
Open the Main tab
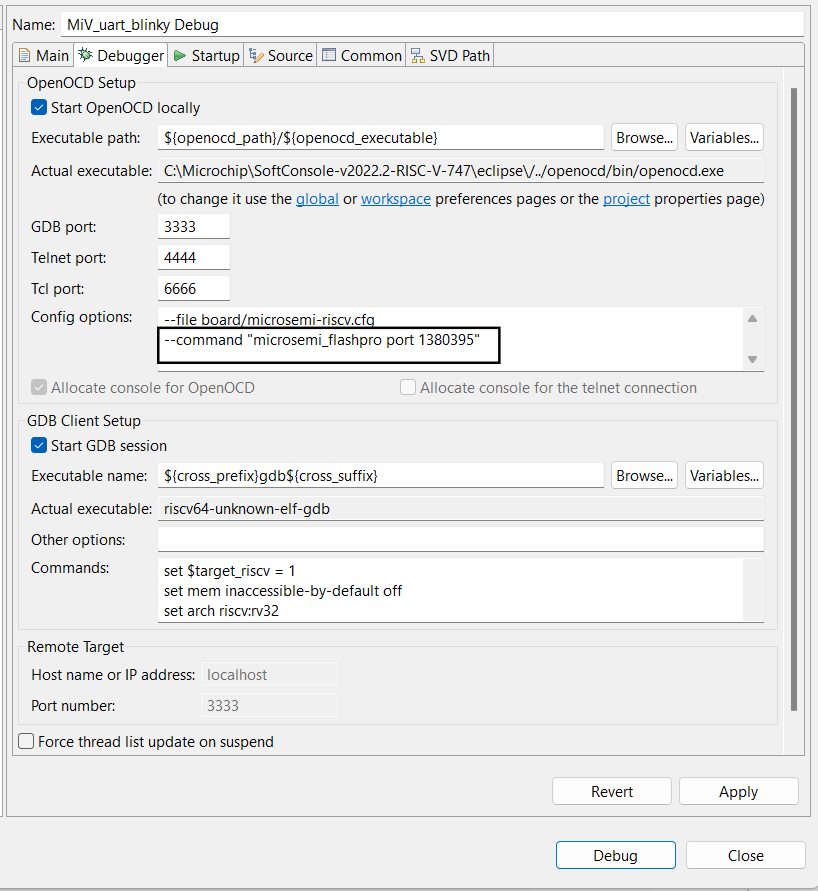point(44,56)
